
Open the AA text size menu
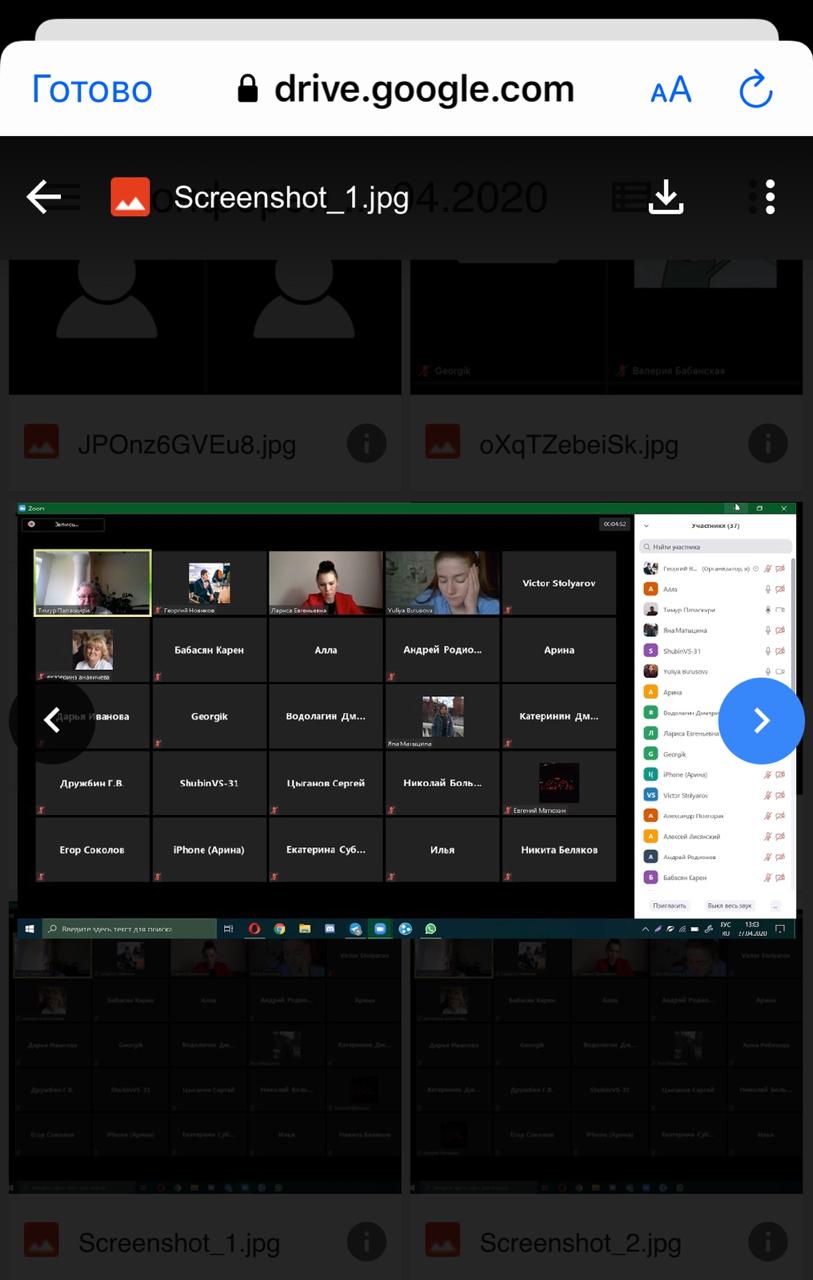(x=671, y=90)
